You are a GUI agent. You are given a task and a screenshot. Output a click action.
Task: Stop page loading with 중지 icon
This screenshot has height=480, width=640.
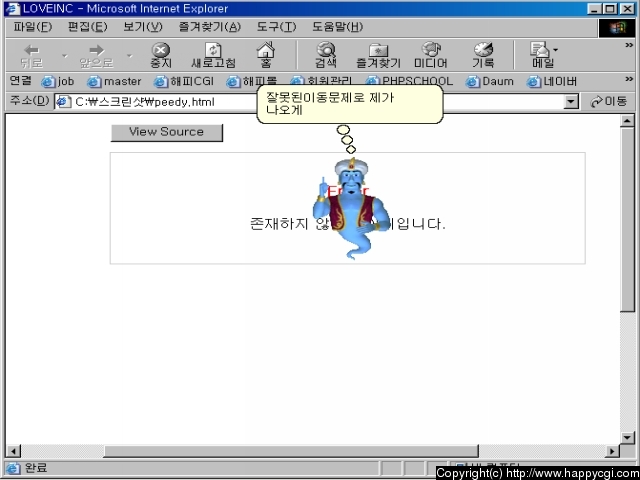[x=161, y=56]
